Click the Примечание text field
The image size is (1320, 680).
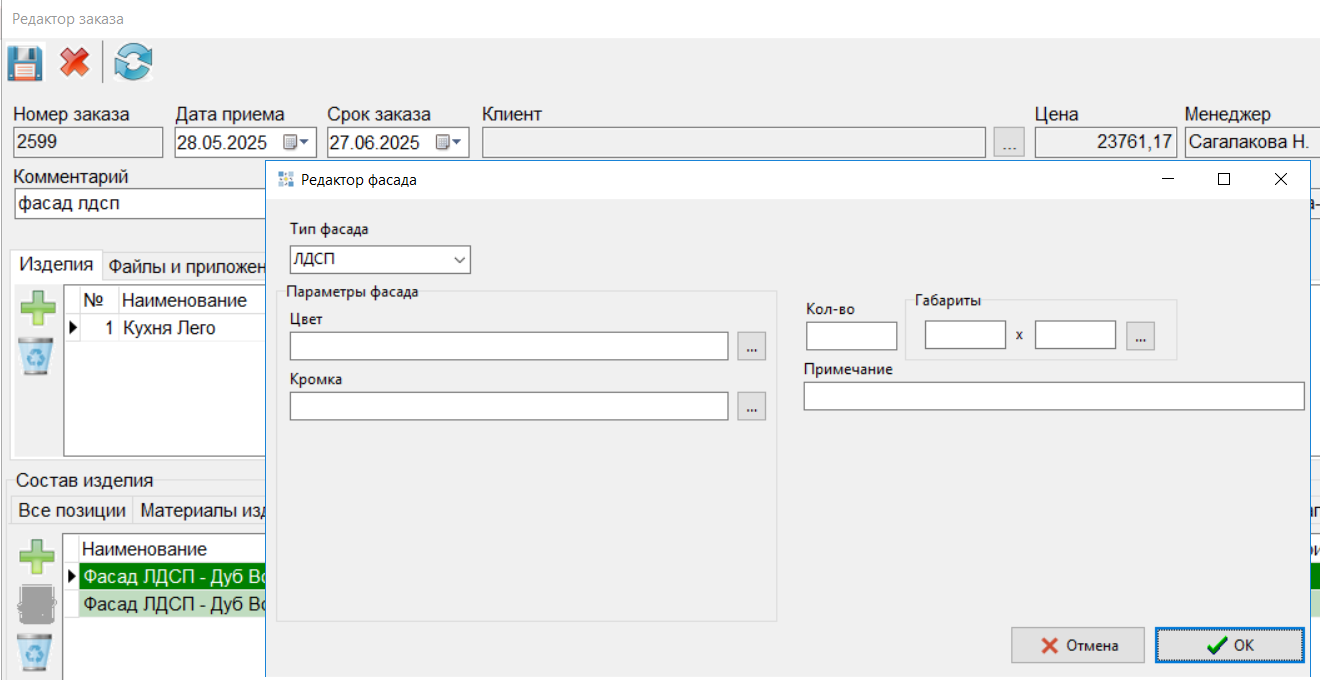tap(1053, 396)
